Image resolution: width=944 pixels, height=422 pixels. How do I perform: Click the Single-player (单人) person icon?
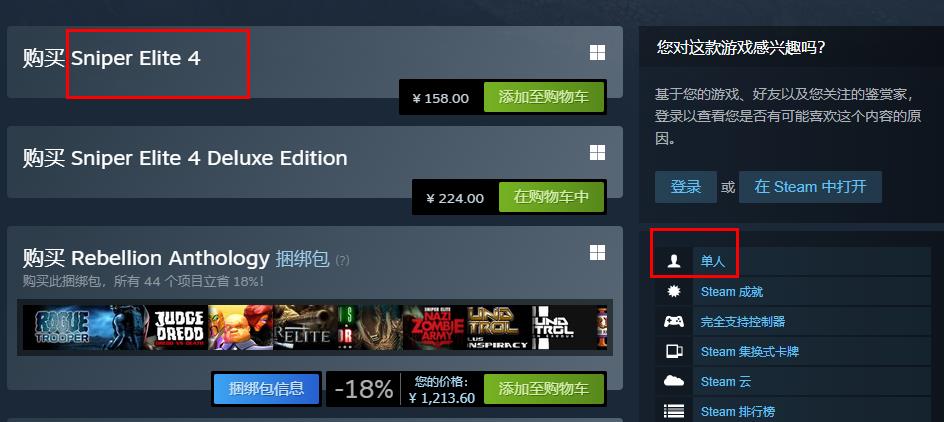coord(674,261)
